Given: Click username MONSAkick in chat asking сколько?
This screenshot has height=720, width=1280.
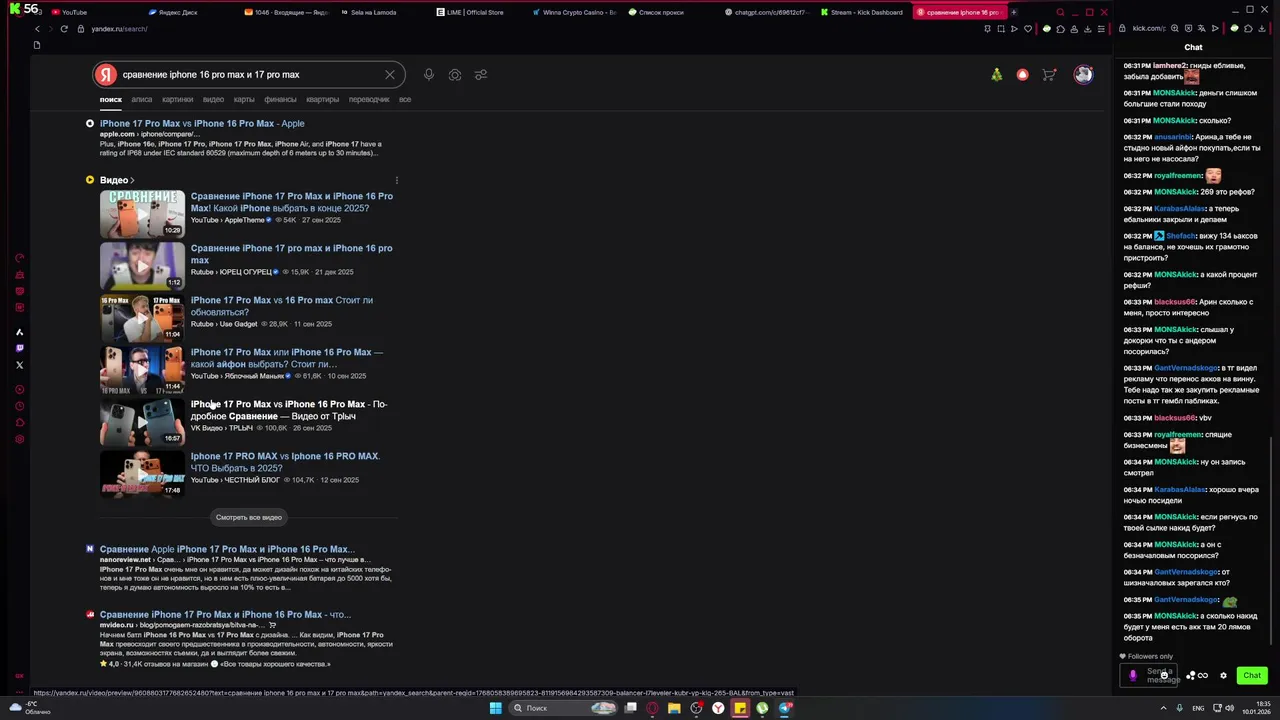Looking at the screenshot, I should (1174, 121).
